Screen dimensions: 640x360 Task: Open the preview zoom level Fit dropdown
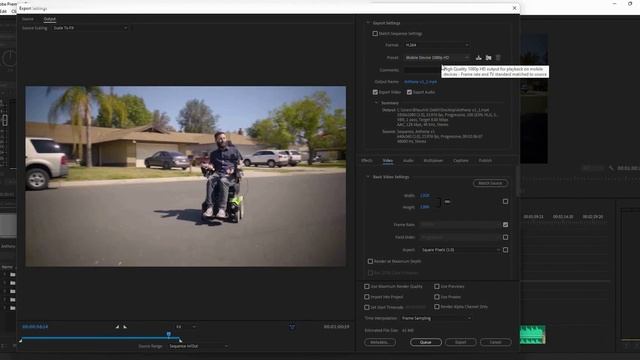pyautogui.click(x=186, y=327)
